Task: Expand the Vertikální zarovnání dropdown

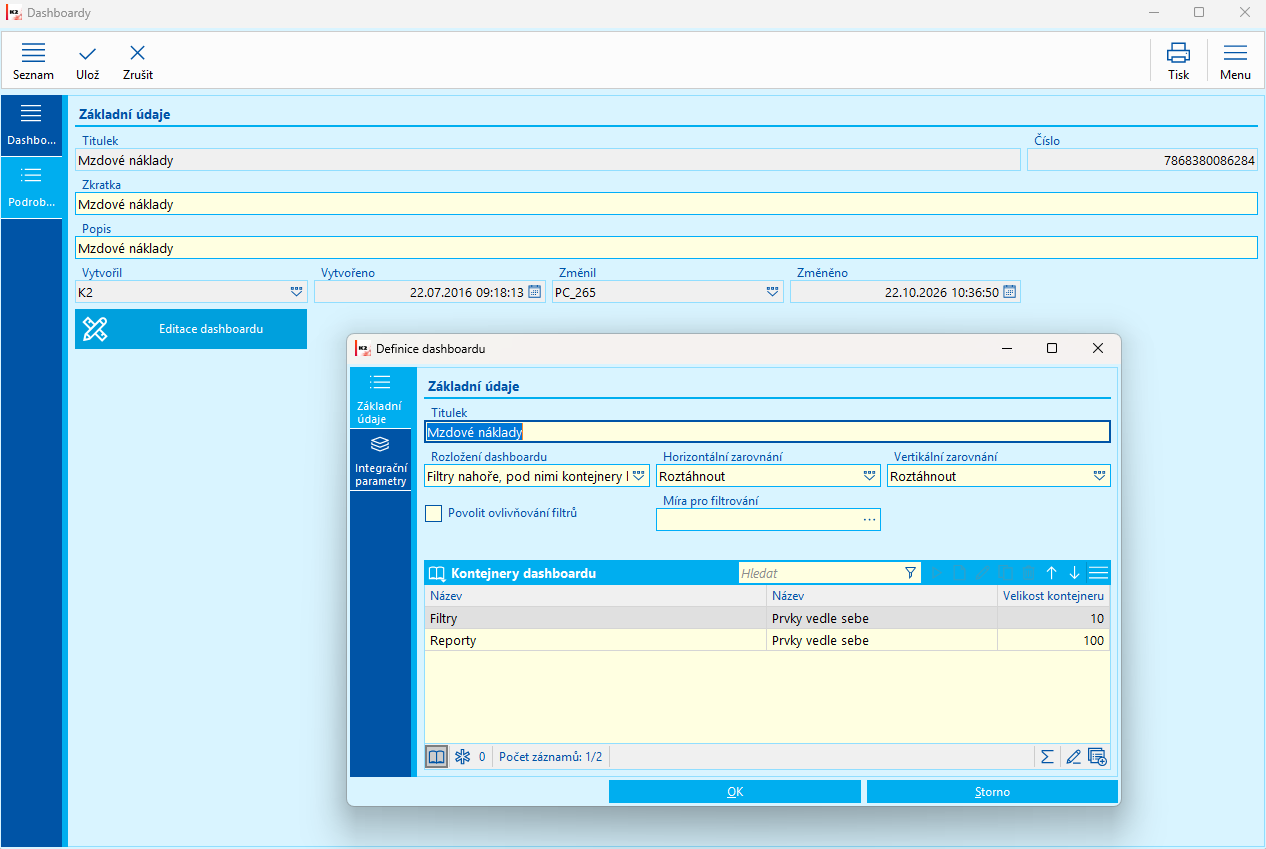Action: click(1099, 476)
